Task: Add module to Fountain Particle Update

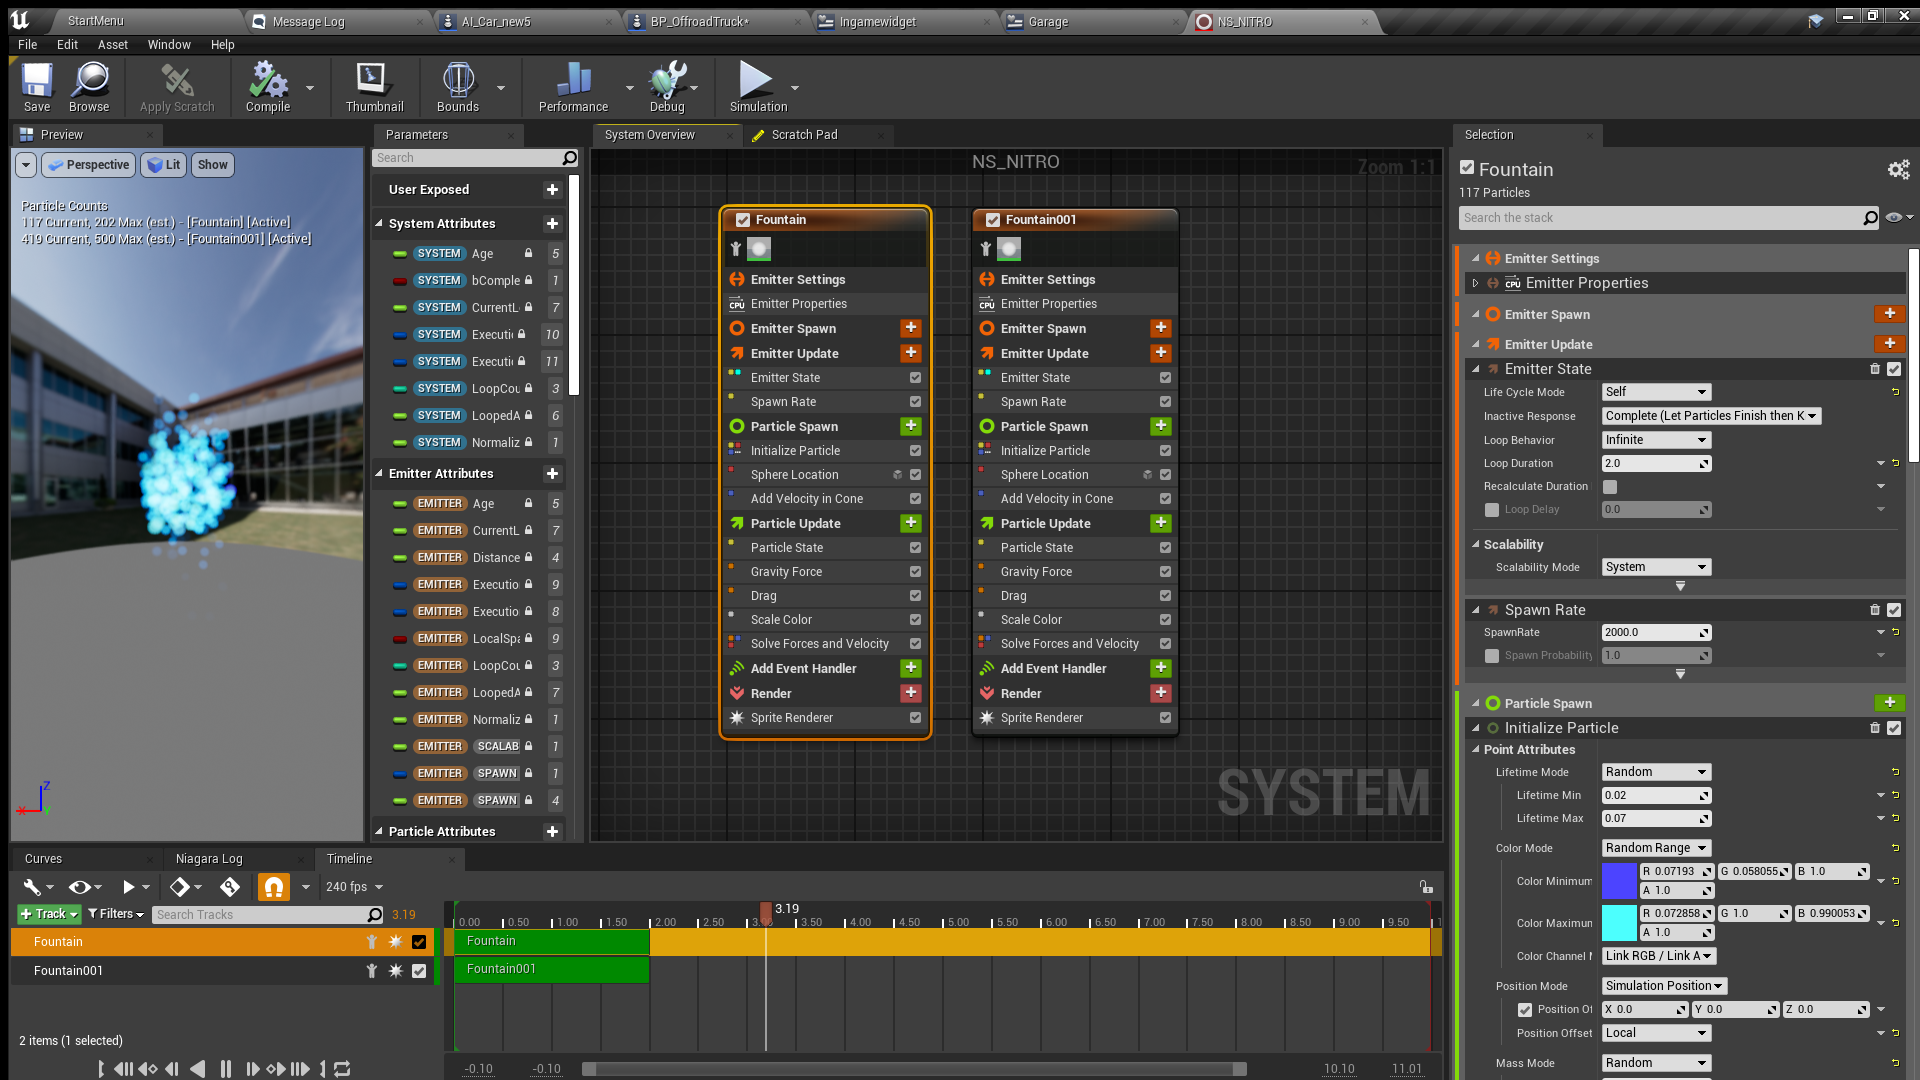Action: click(910, 523)
